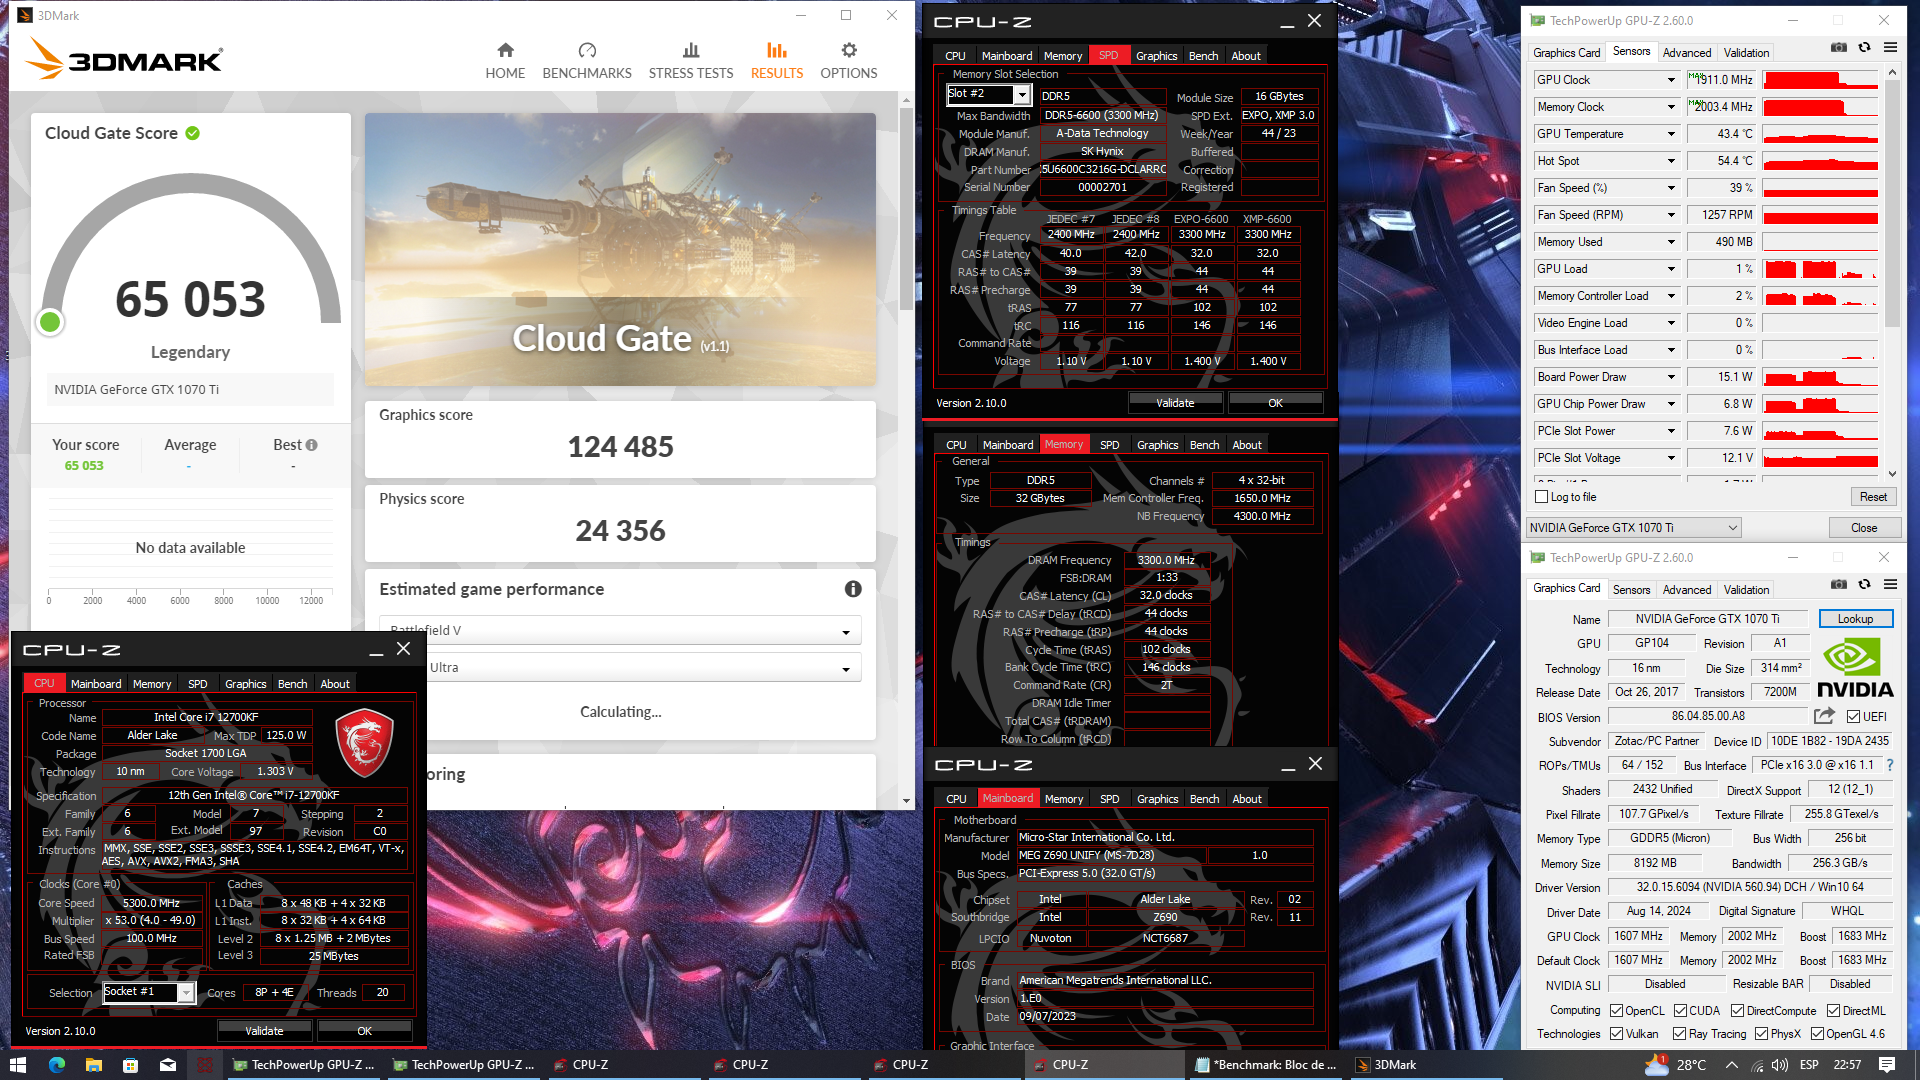Open GPU selector NVIDIA GeForce GTX 1070 Ti dropdown
Screen dimensions: 1920x1080
click(1634, 528)
